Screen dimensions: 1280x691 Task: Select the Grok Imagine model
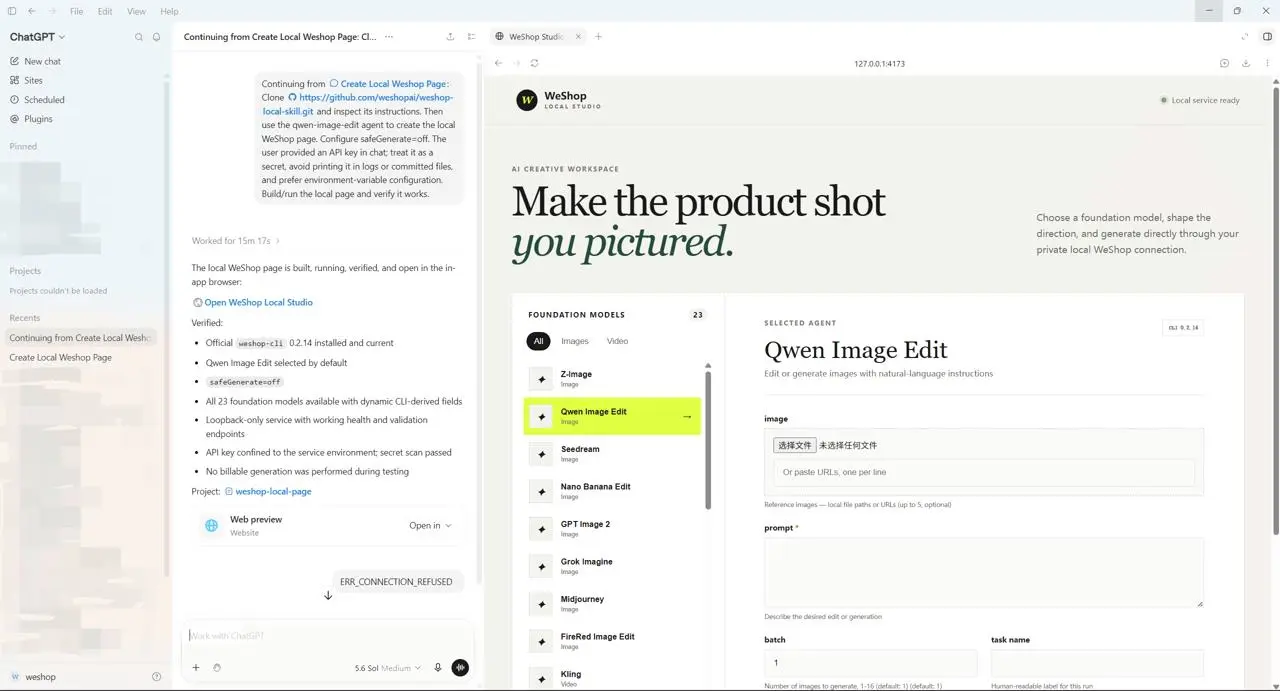pos(612,566)
